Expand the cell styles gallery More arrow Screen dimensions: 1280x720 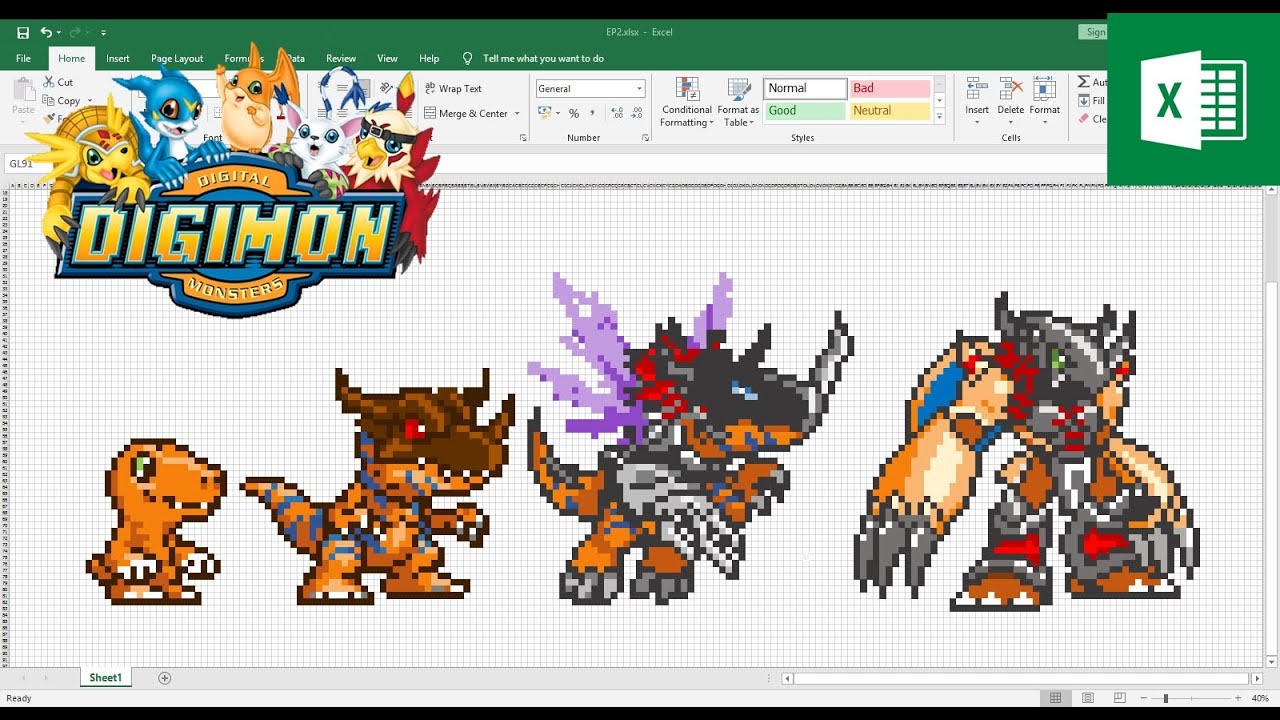(939, 117)
